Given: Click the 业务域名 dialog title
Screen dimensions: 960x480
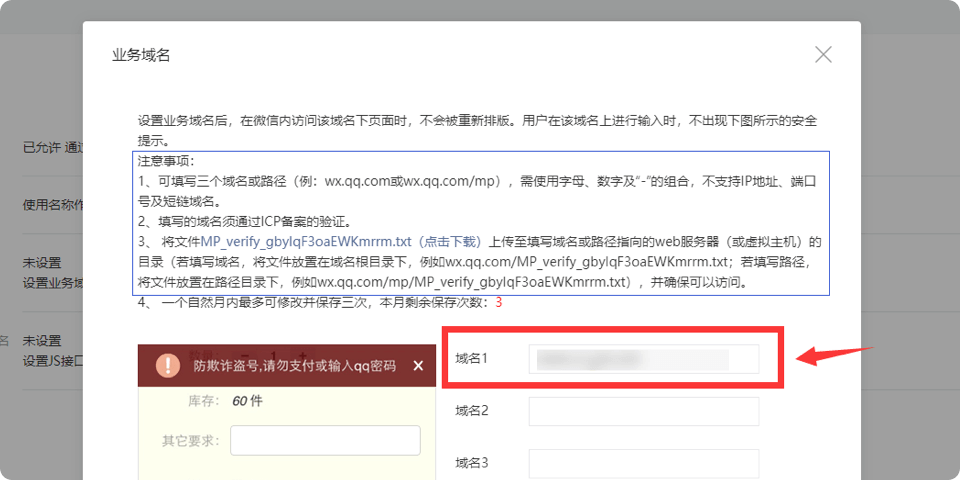Looking at the screenshot, I should (141, 55).
